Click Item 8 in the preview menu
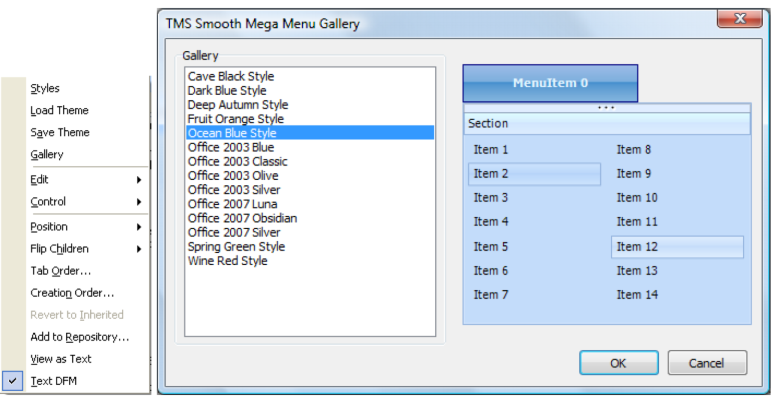 634,149
